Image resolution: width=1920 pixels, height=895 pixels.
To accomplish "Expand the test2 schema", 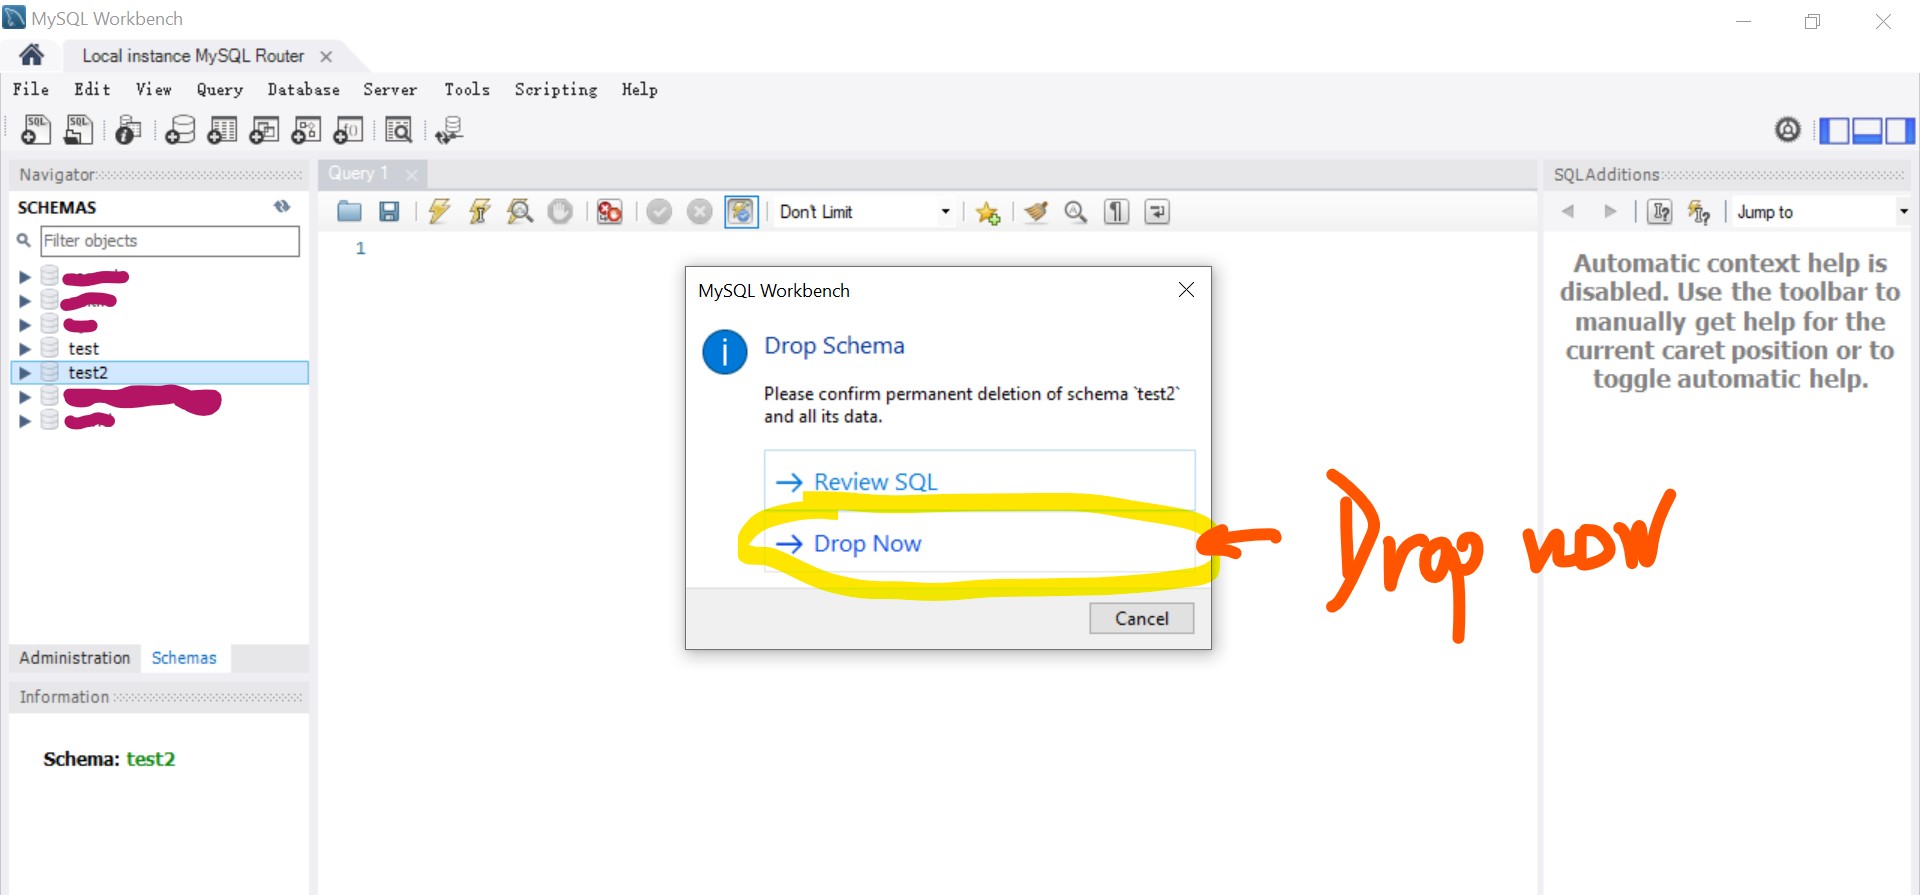I will [x=25, y=373].
